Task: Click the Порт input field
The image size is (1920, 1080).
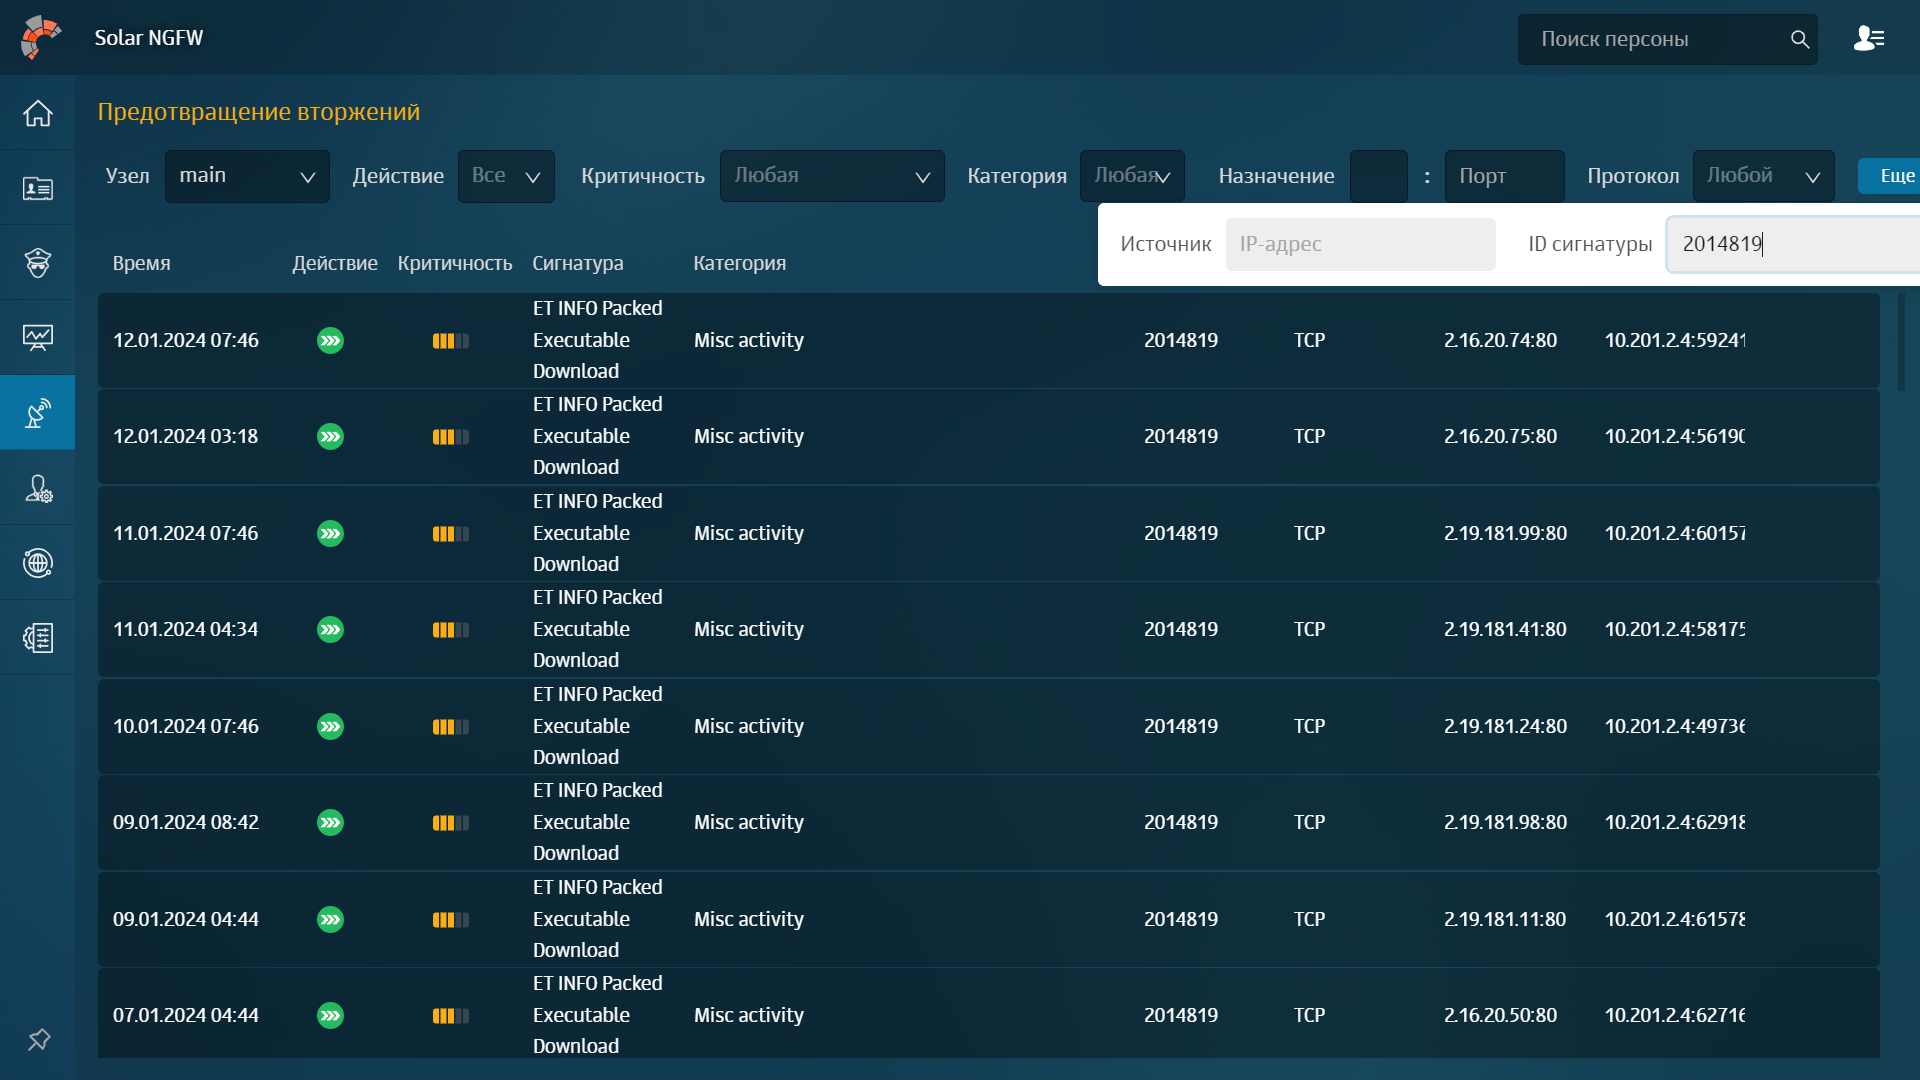Action: (1503, 176)
